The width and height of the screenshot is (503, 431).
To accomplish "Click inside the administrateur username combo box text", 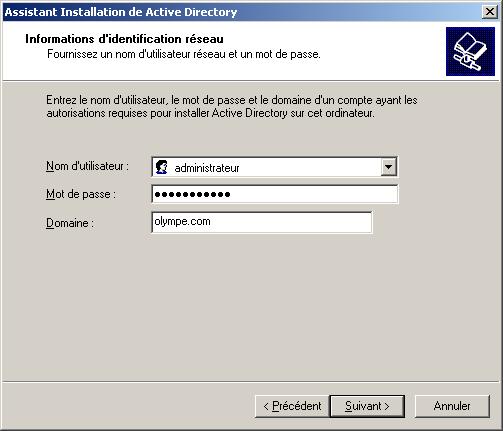I will (207, 168).
